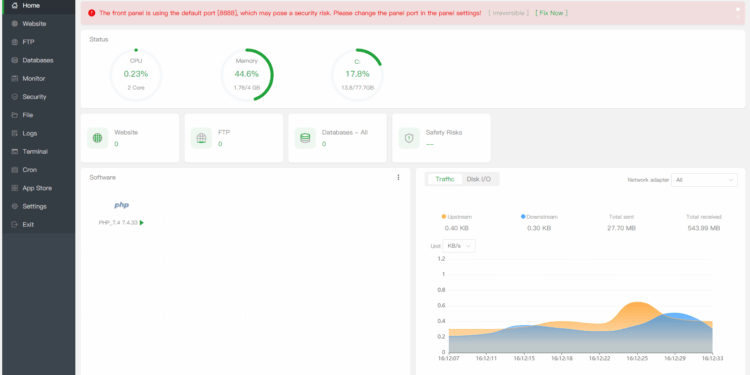The width and height of the screenshot is (750, 375).
Task: Click the Website card green globe icon
Action: click(98, 138)
